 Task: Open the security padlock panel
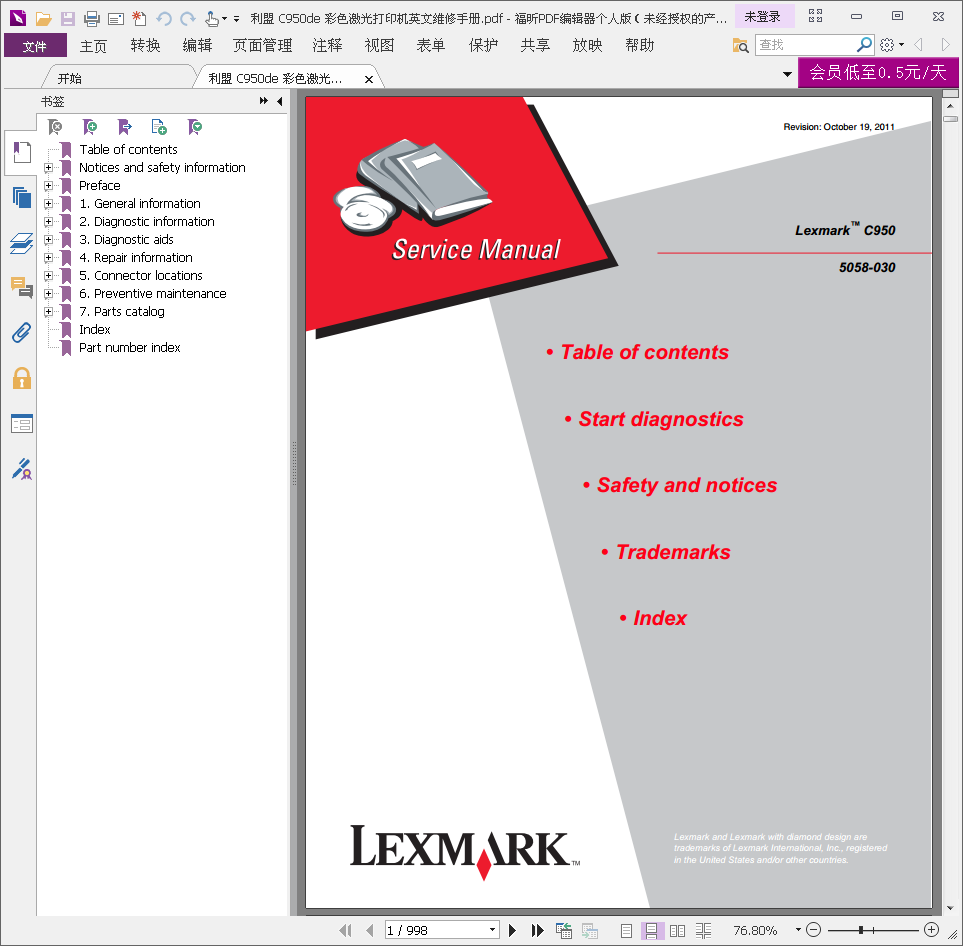point(21,378)
